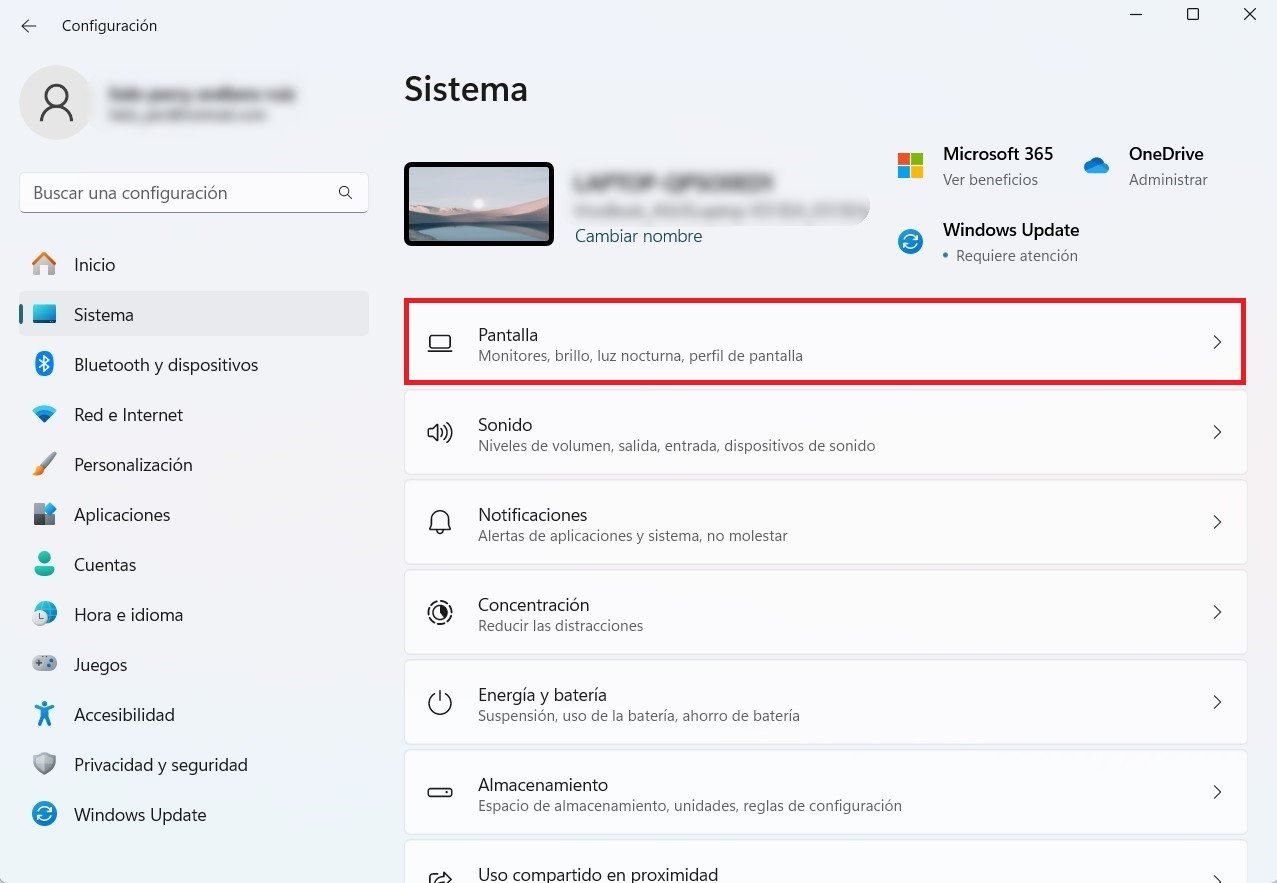This screenshot has height=883, width=1277.
Task: Open Energía y batería via its chevron
Action: click(x=1217, y=702)
